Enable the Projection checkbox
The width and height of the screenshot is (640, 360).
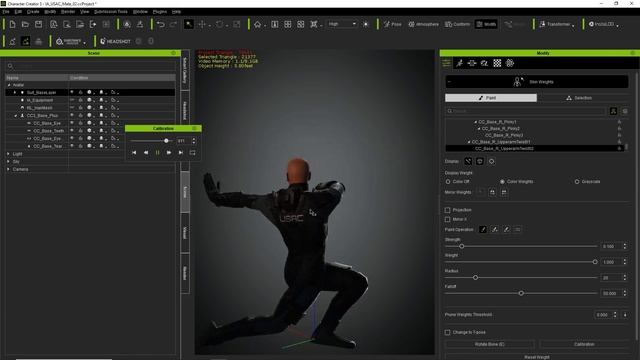pos(447,210)
